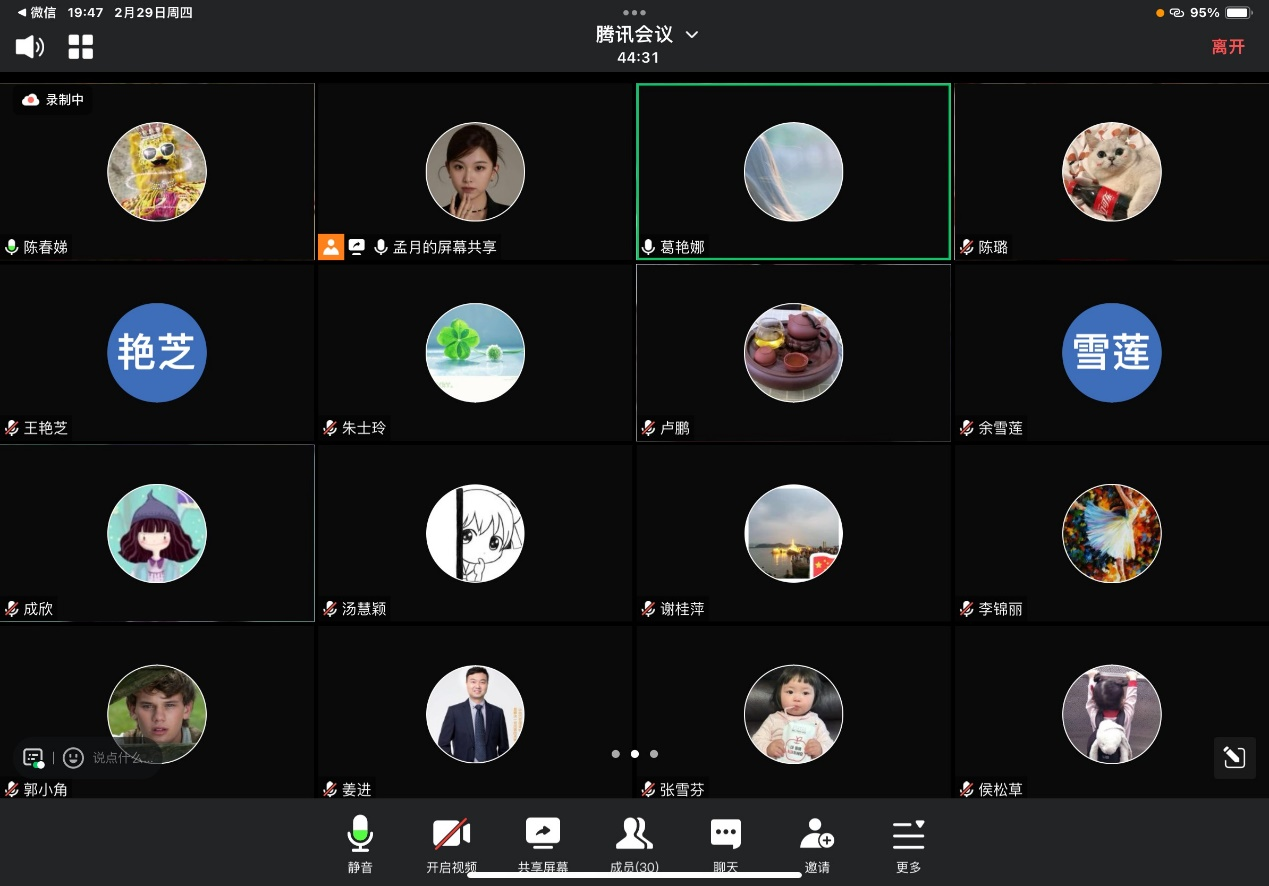Tap the 说点什么 chat input field
Image resolution: width=1269 pixels, height=886 pixels.
120,758
